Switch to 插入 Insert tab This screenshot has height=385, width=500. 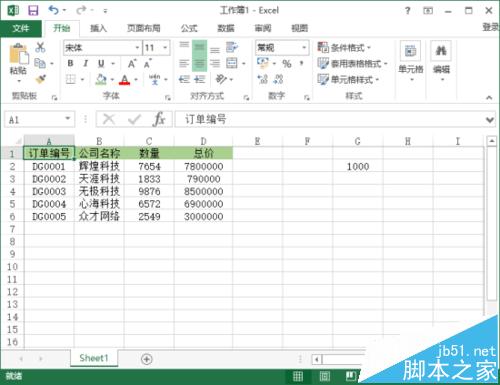click(98, 28)
